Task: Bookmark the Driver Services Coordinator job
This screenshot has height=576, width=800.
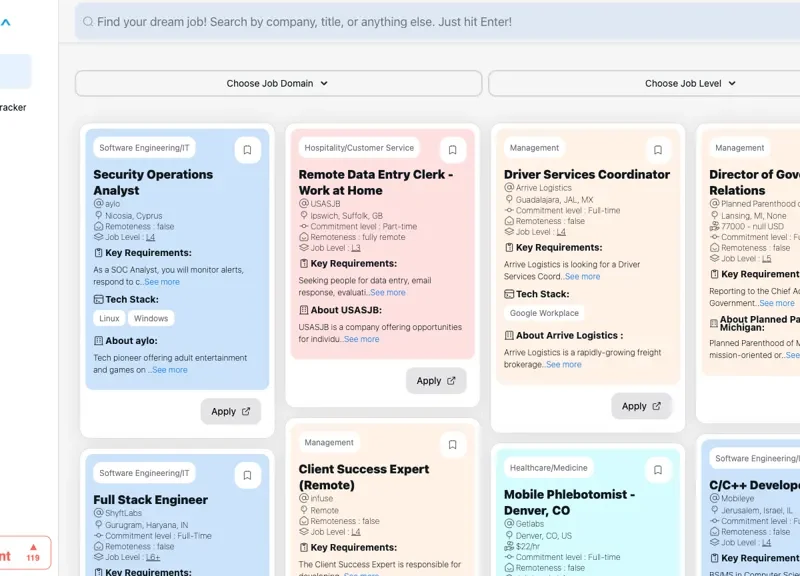Action: click(x=657, y=150)
